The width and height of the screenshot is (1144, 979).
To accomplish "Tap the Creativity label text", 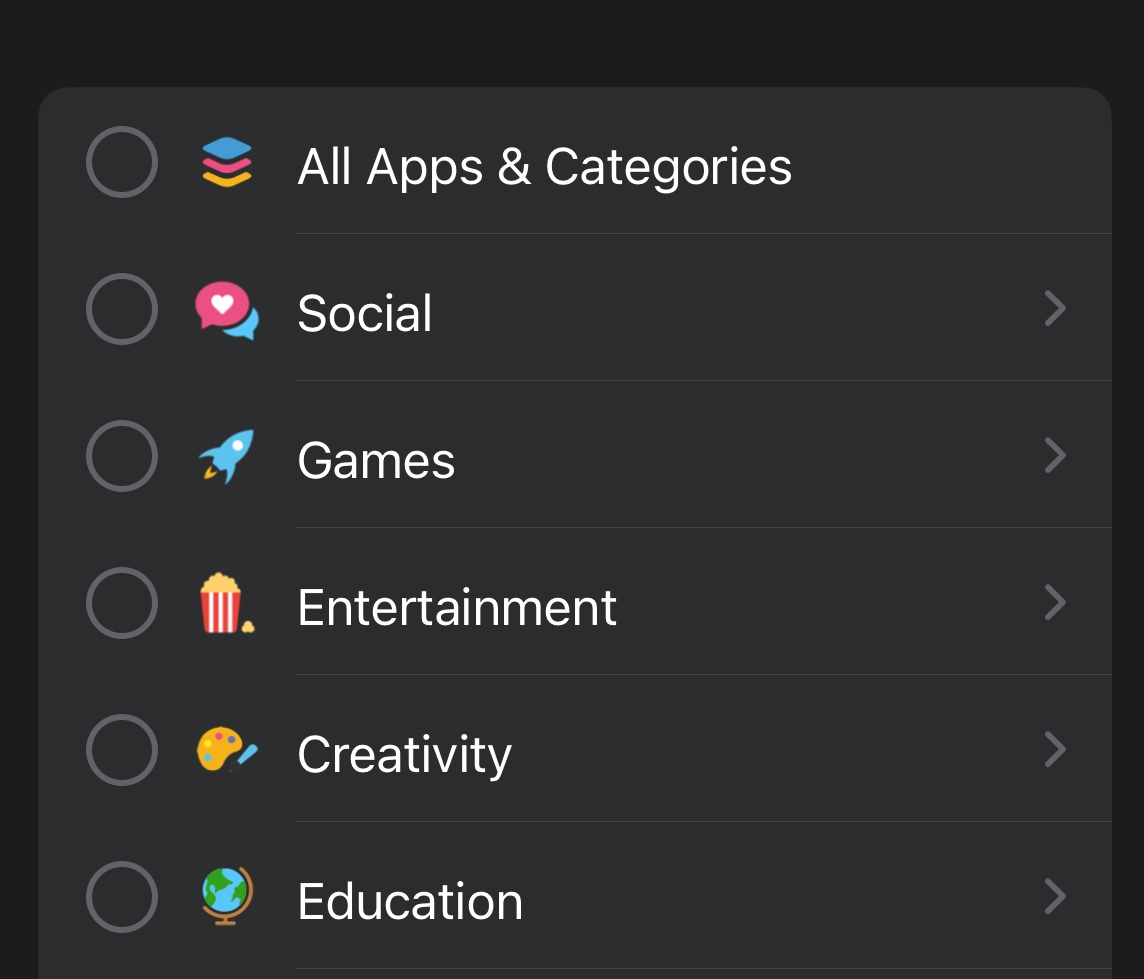I will tap(405, 755).
